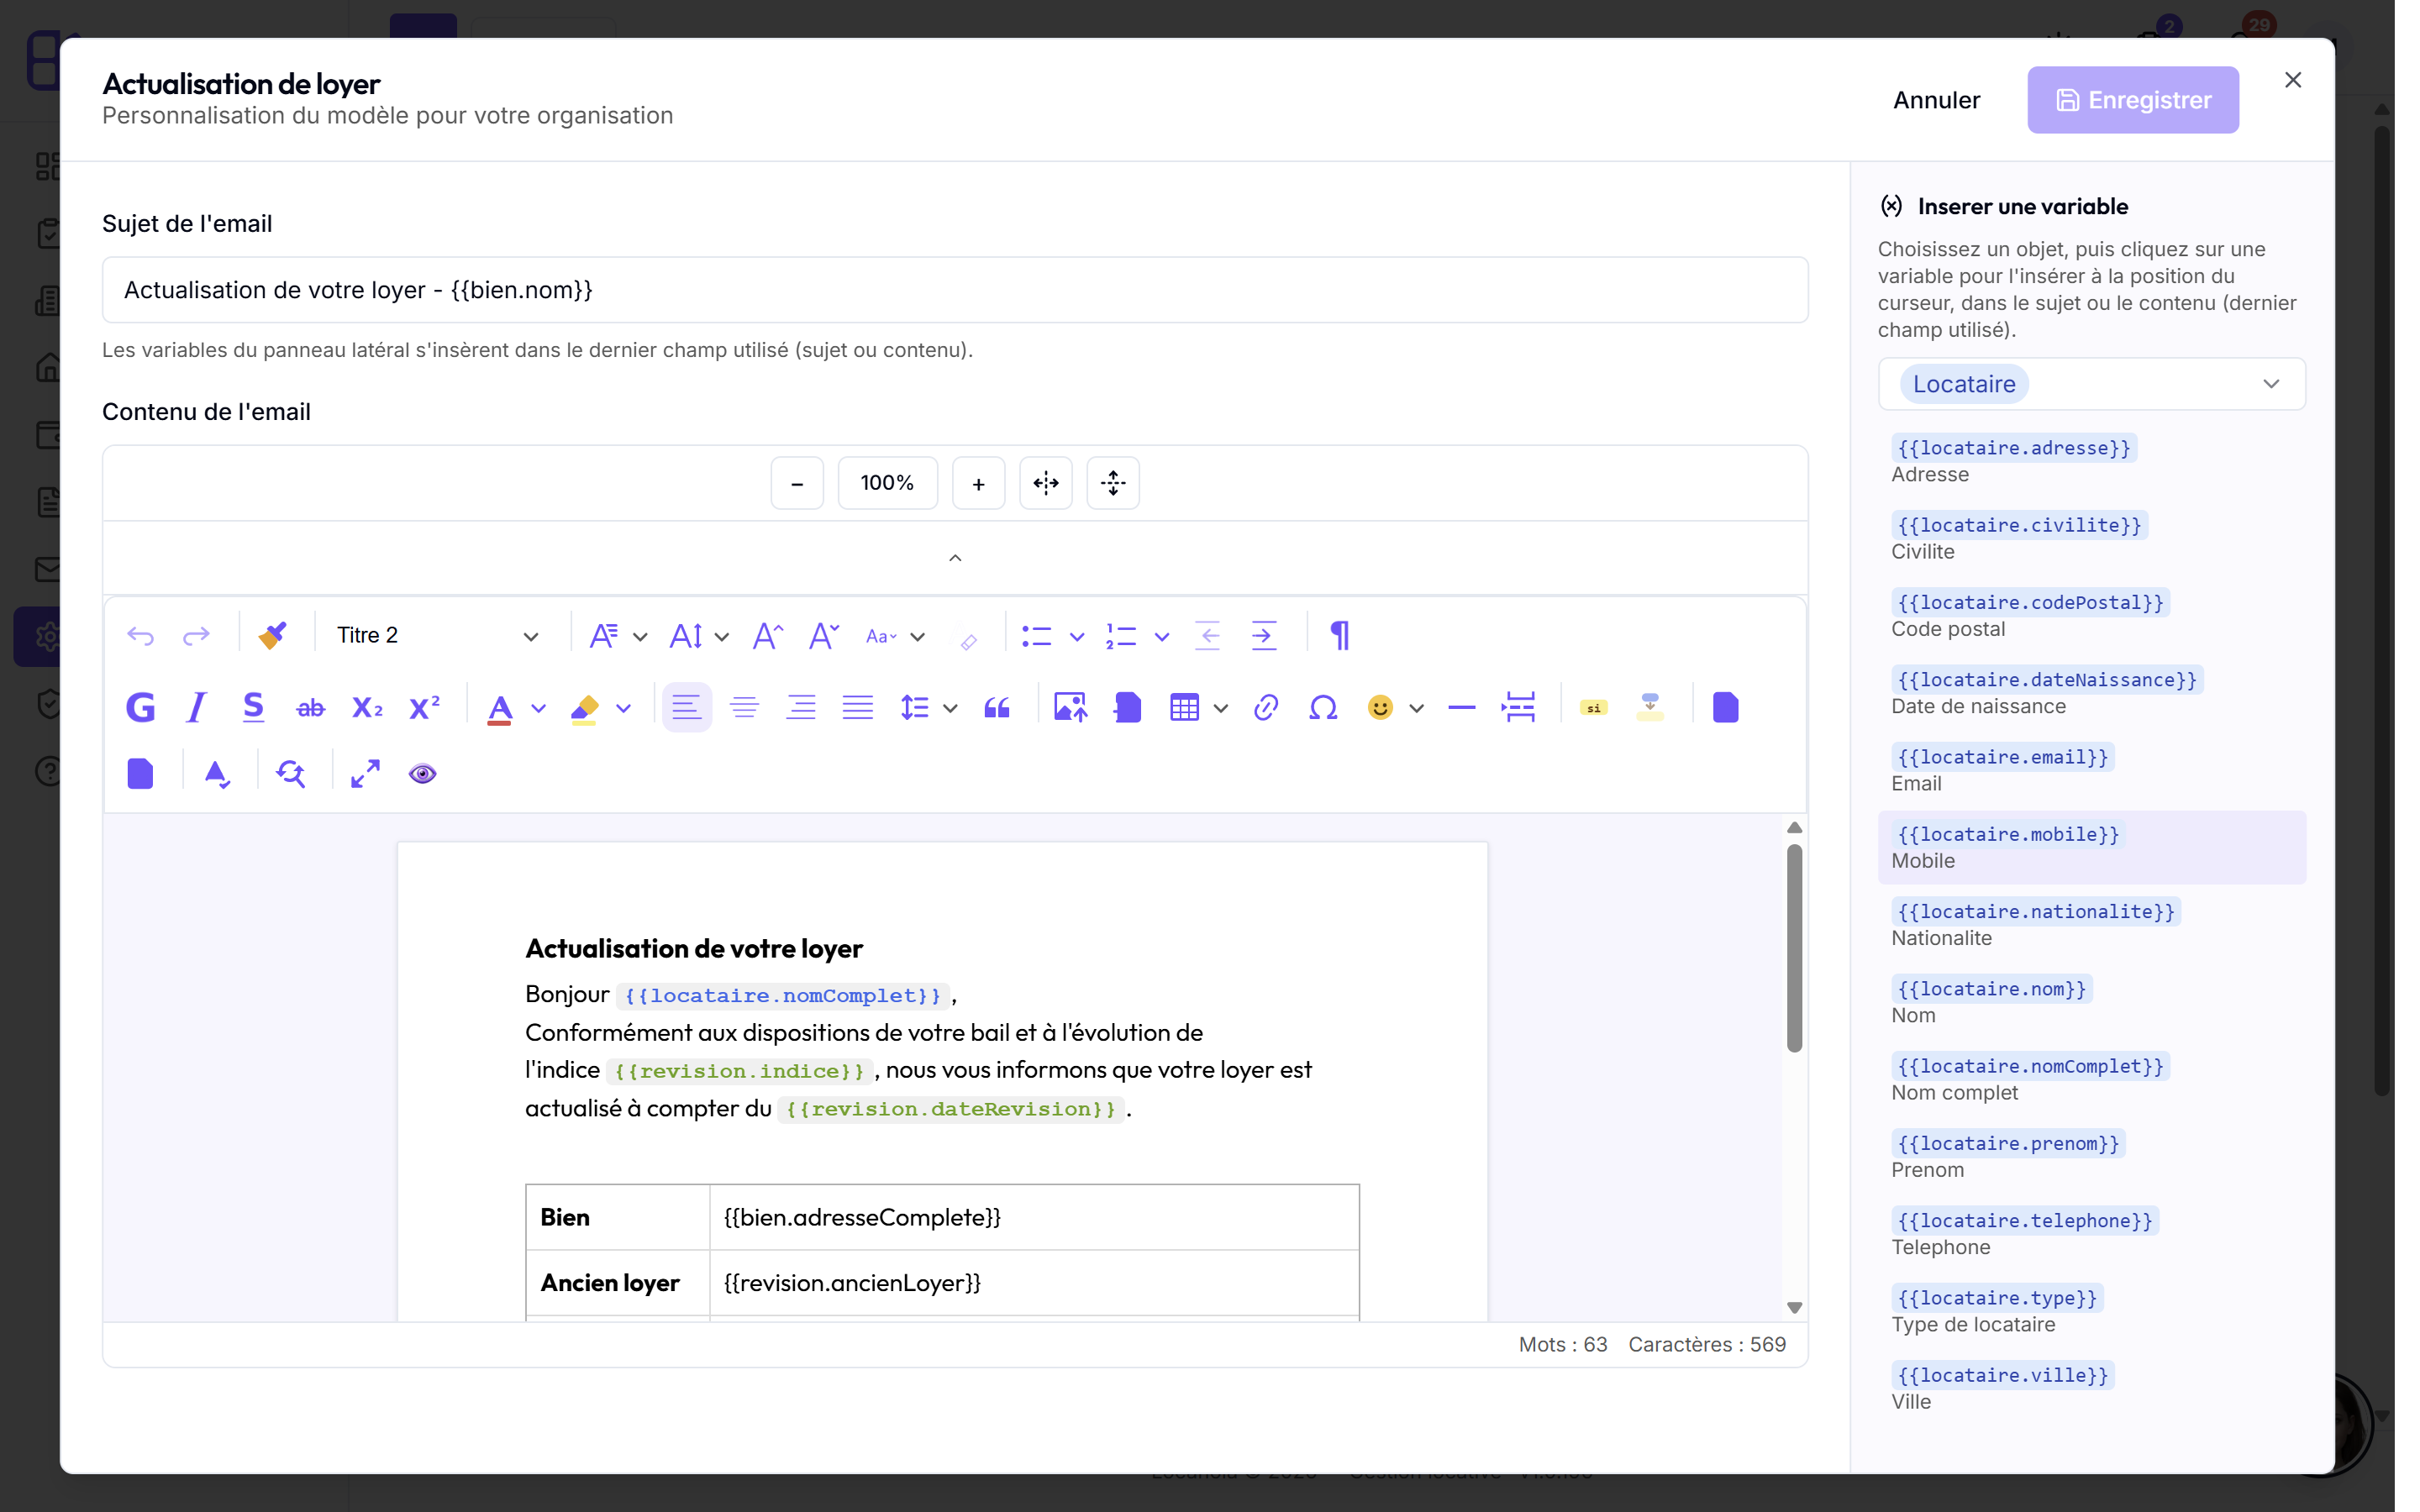Image resolution: width=2420 pixels, height=1512 pixels.
Task: Click the editor vertical scrollbar thumb
Action: (x=1795, y=948)
